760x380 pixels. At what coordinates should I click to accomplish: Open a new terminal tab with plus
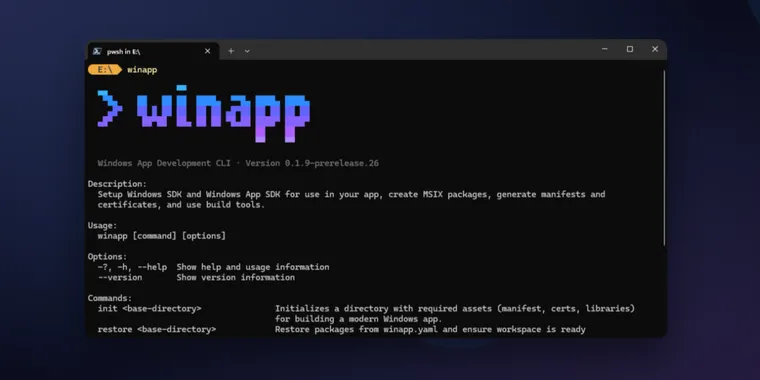pyautogui.click(x=231, y=51)
